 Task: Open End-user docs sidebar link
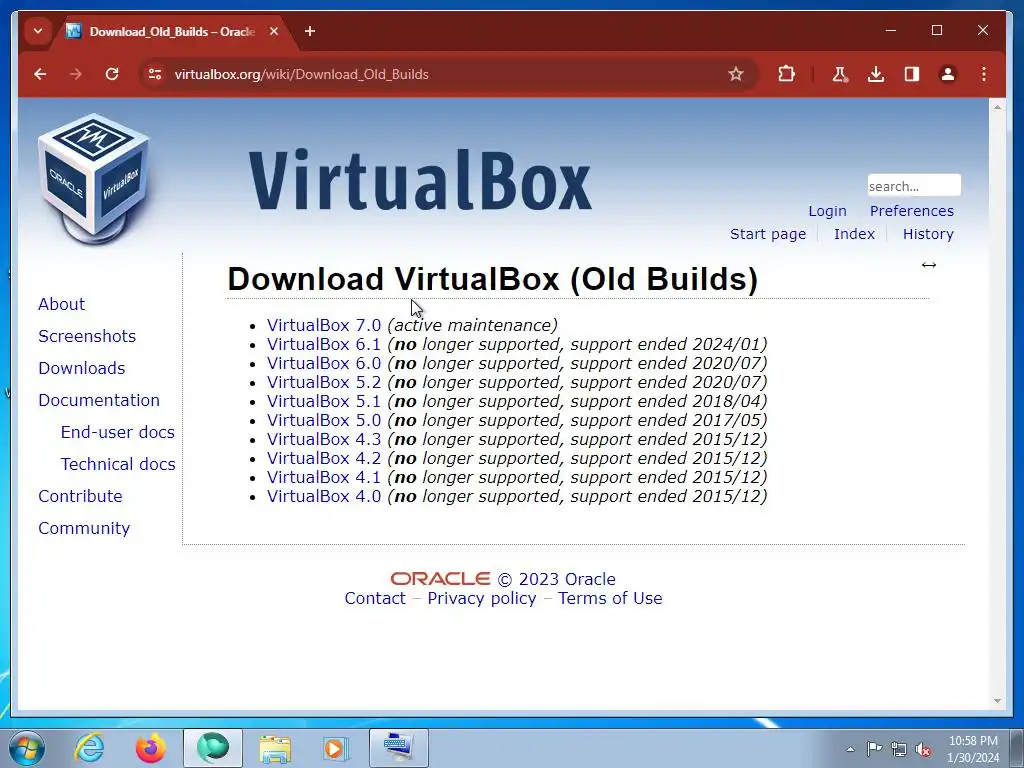(x=118, y=432)
